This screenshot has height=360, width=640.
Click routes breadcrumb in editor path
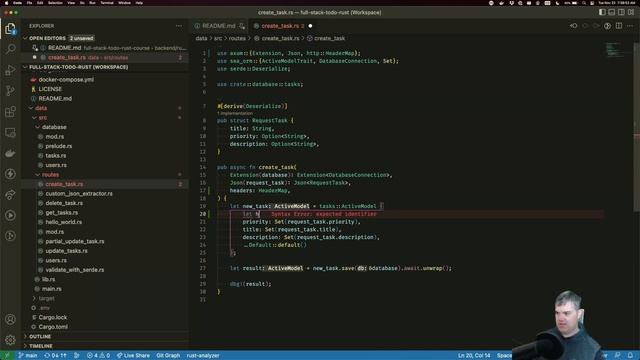click(x=237, y=38)
